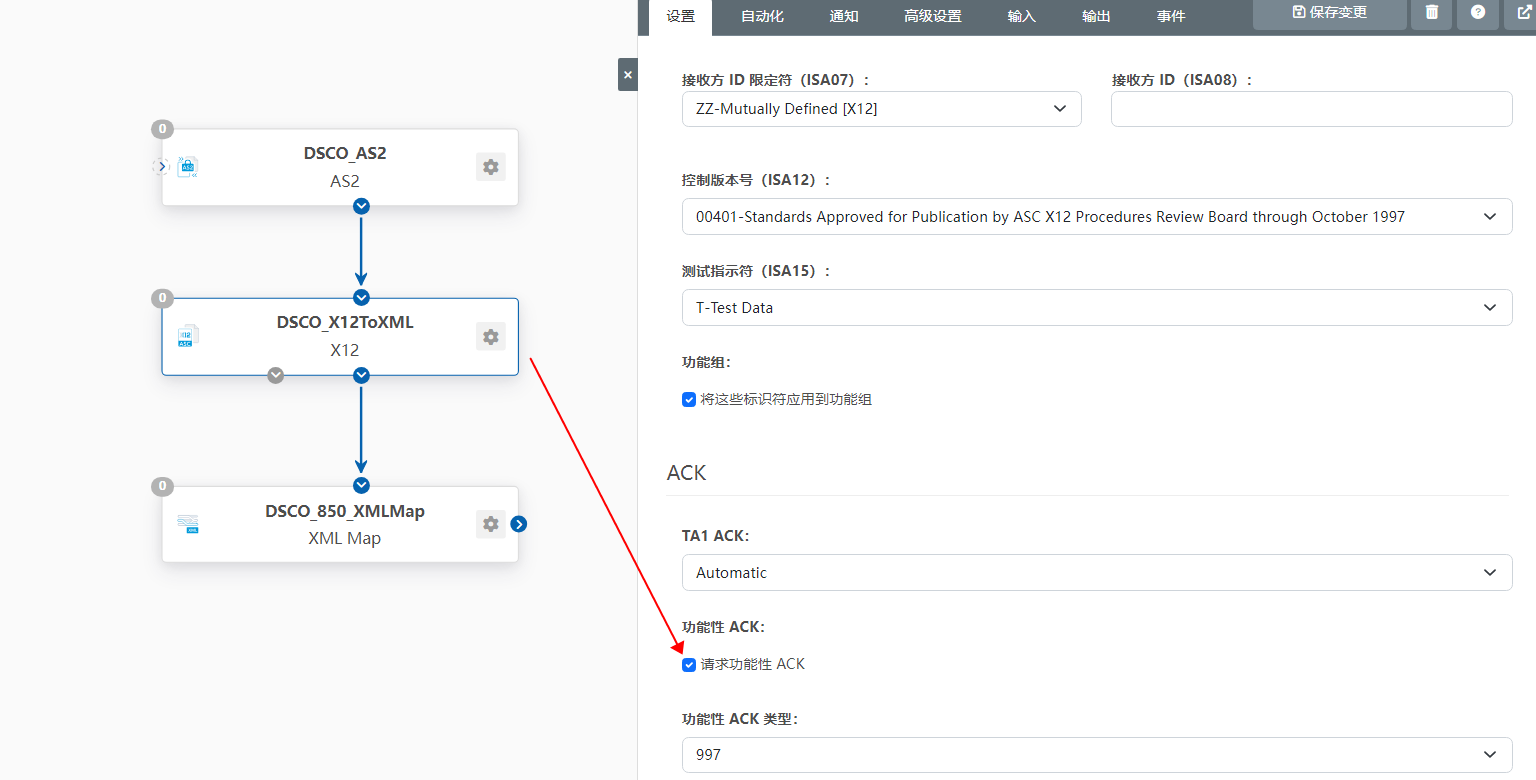1536x780 pixels.
Task: Open 接收方 ID 限定符 (ISA07) dropdown
Action: (x=882, y=109)
